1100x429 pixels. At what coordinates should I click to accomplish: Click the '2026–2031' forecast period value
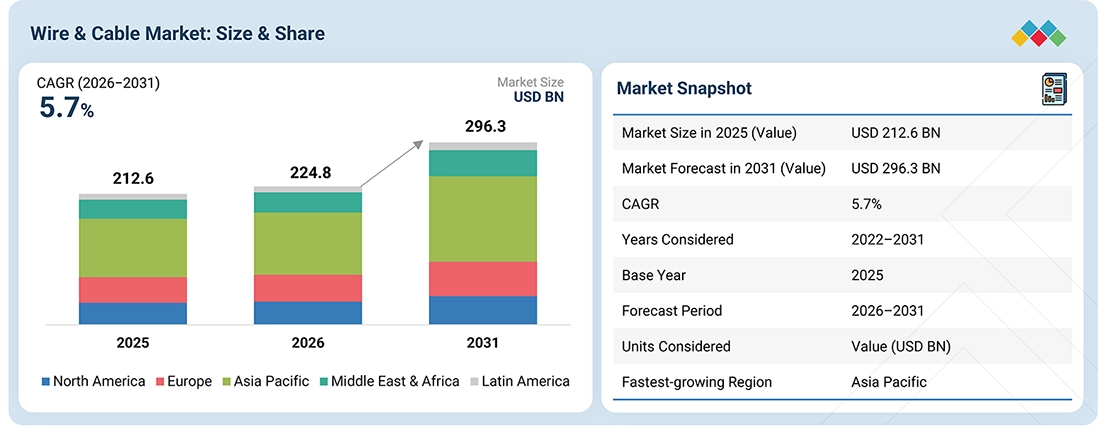(887, 311)
